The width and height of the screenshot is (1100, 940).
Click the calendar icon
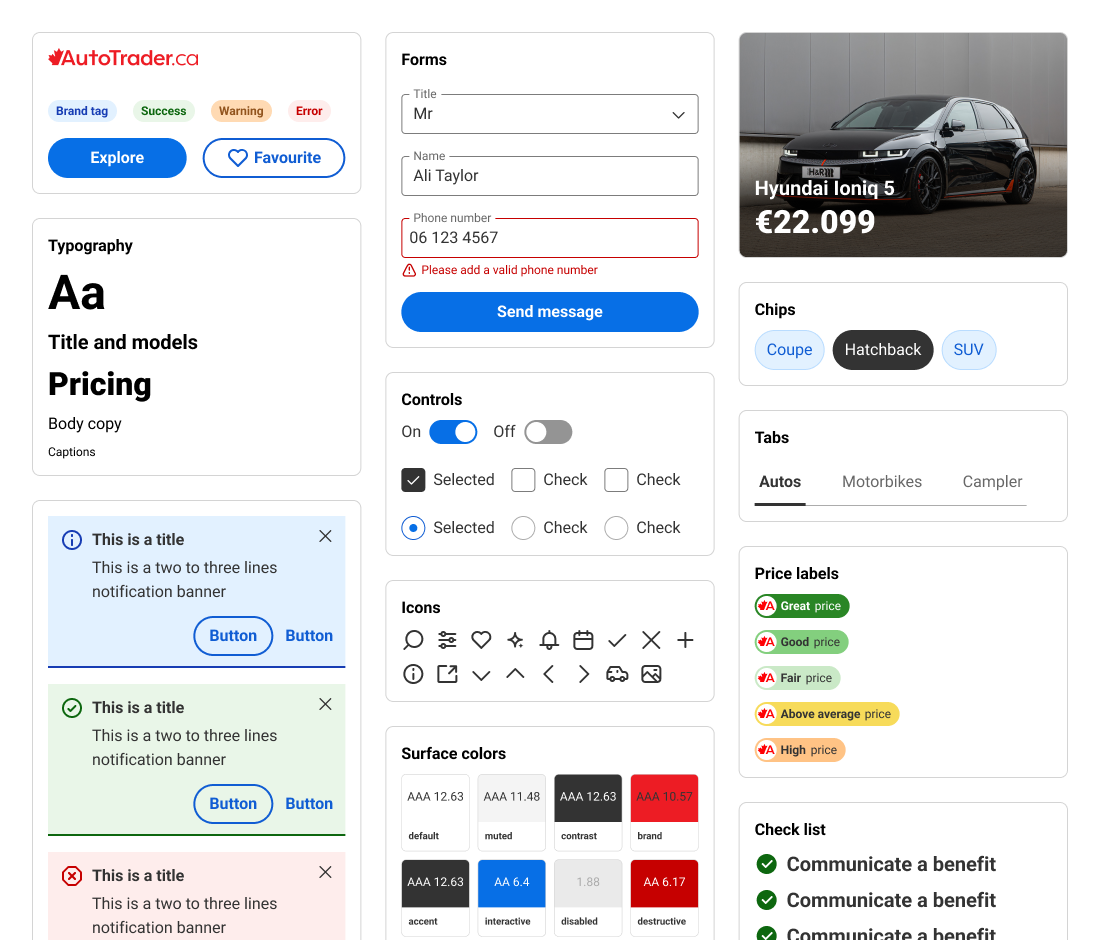(x=583, y=640)
